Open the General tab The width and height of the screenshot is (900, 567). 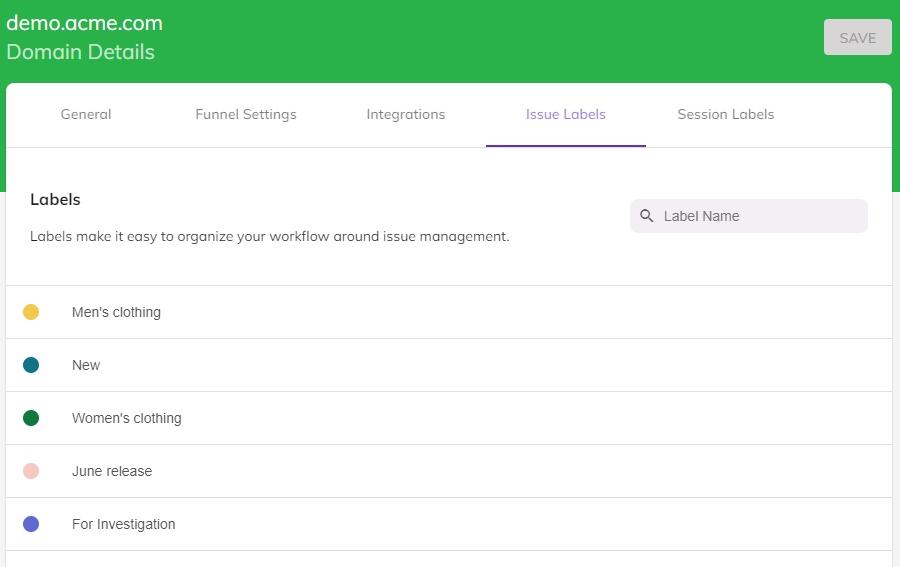(86, 114)
